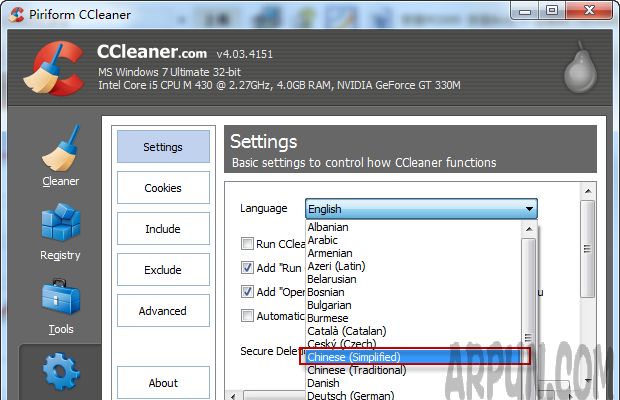Choose Català (Catalan) language
Image resolution: width=620 pixels, height=400 pixels.
(x=414, y=331)
